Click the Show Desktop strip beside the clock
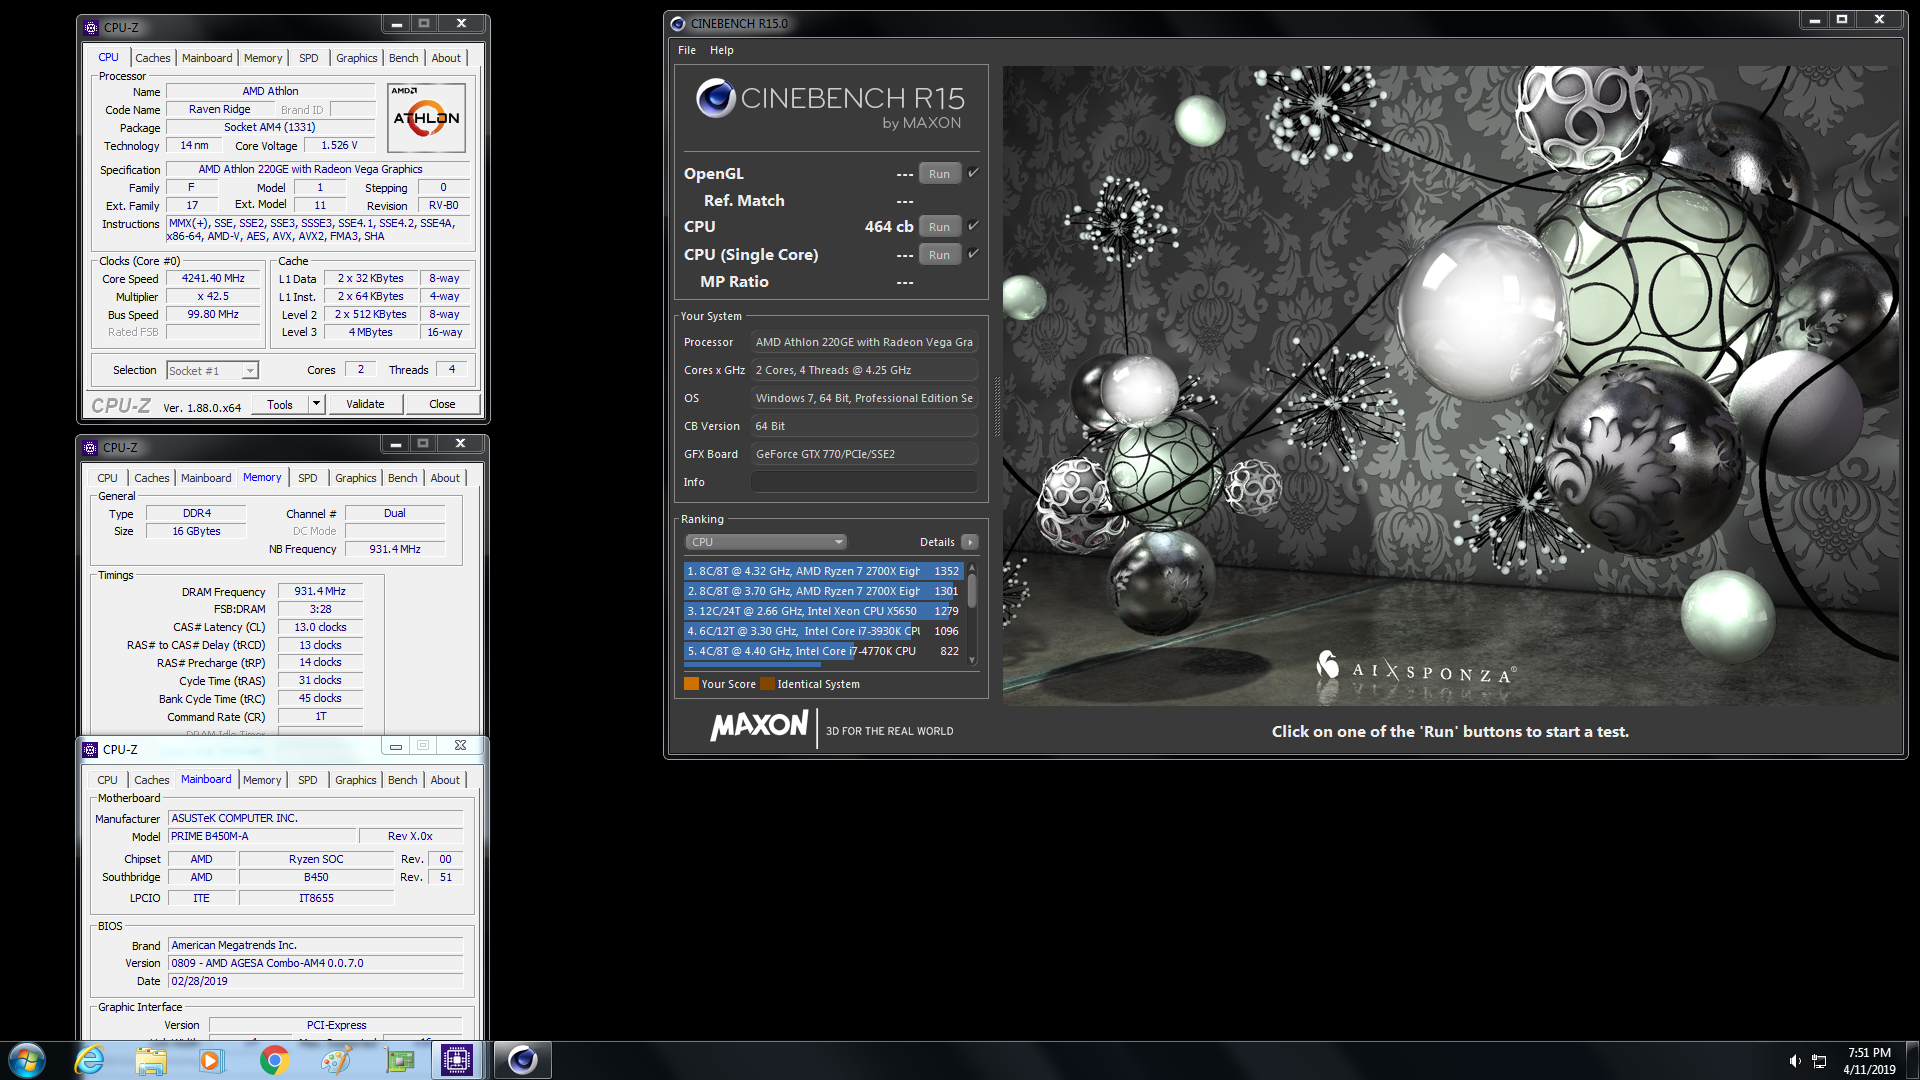1920x1080 pixels. pyautogui.click(x=1912, y=1060)
